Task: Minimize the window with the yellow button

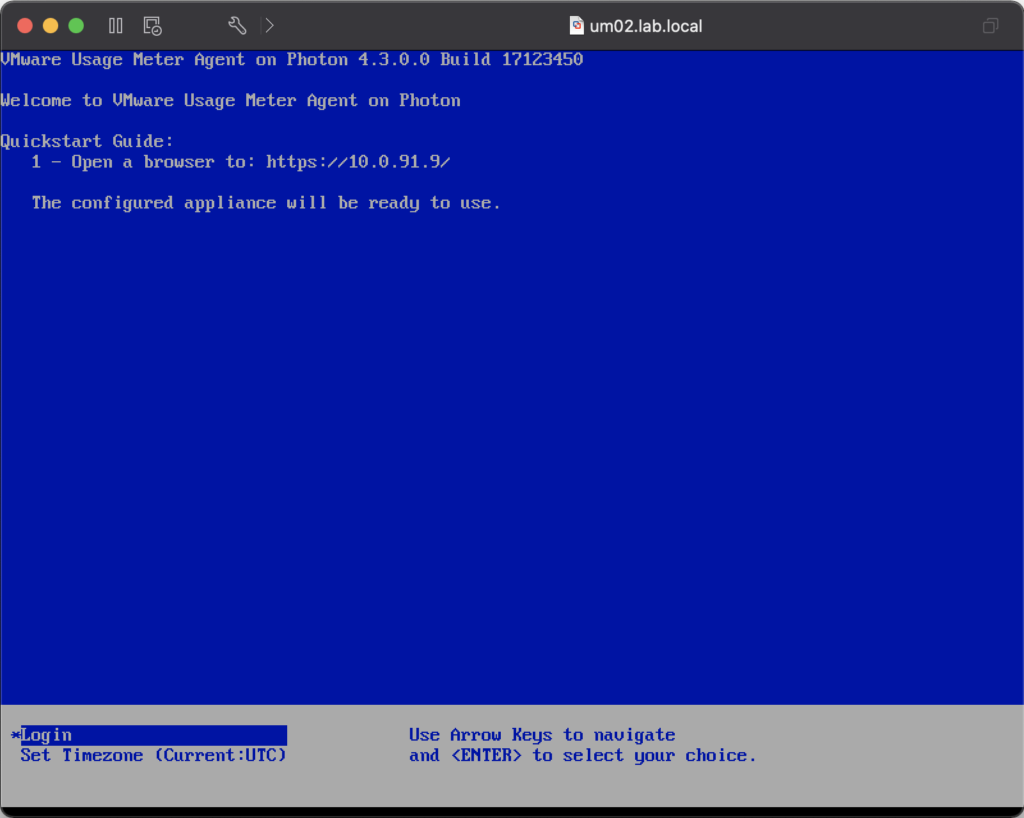Action: (50, 25)
